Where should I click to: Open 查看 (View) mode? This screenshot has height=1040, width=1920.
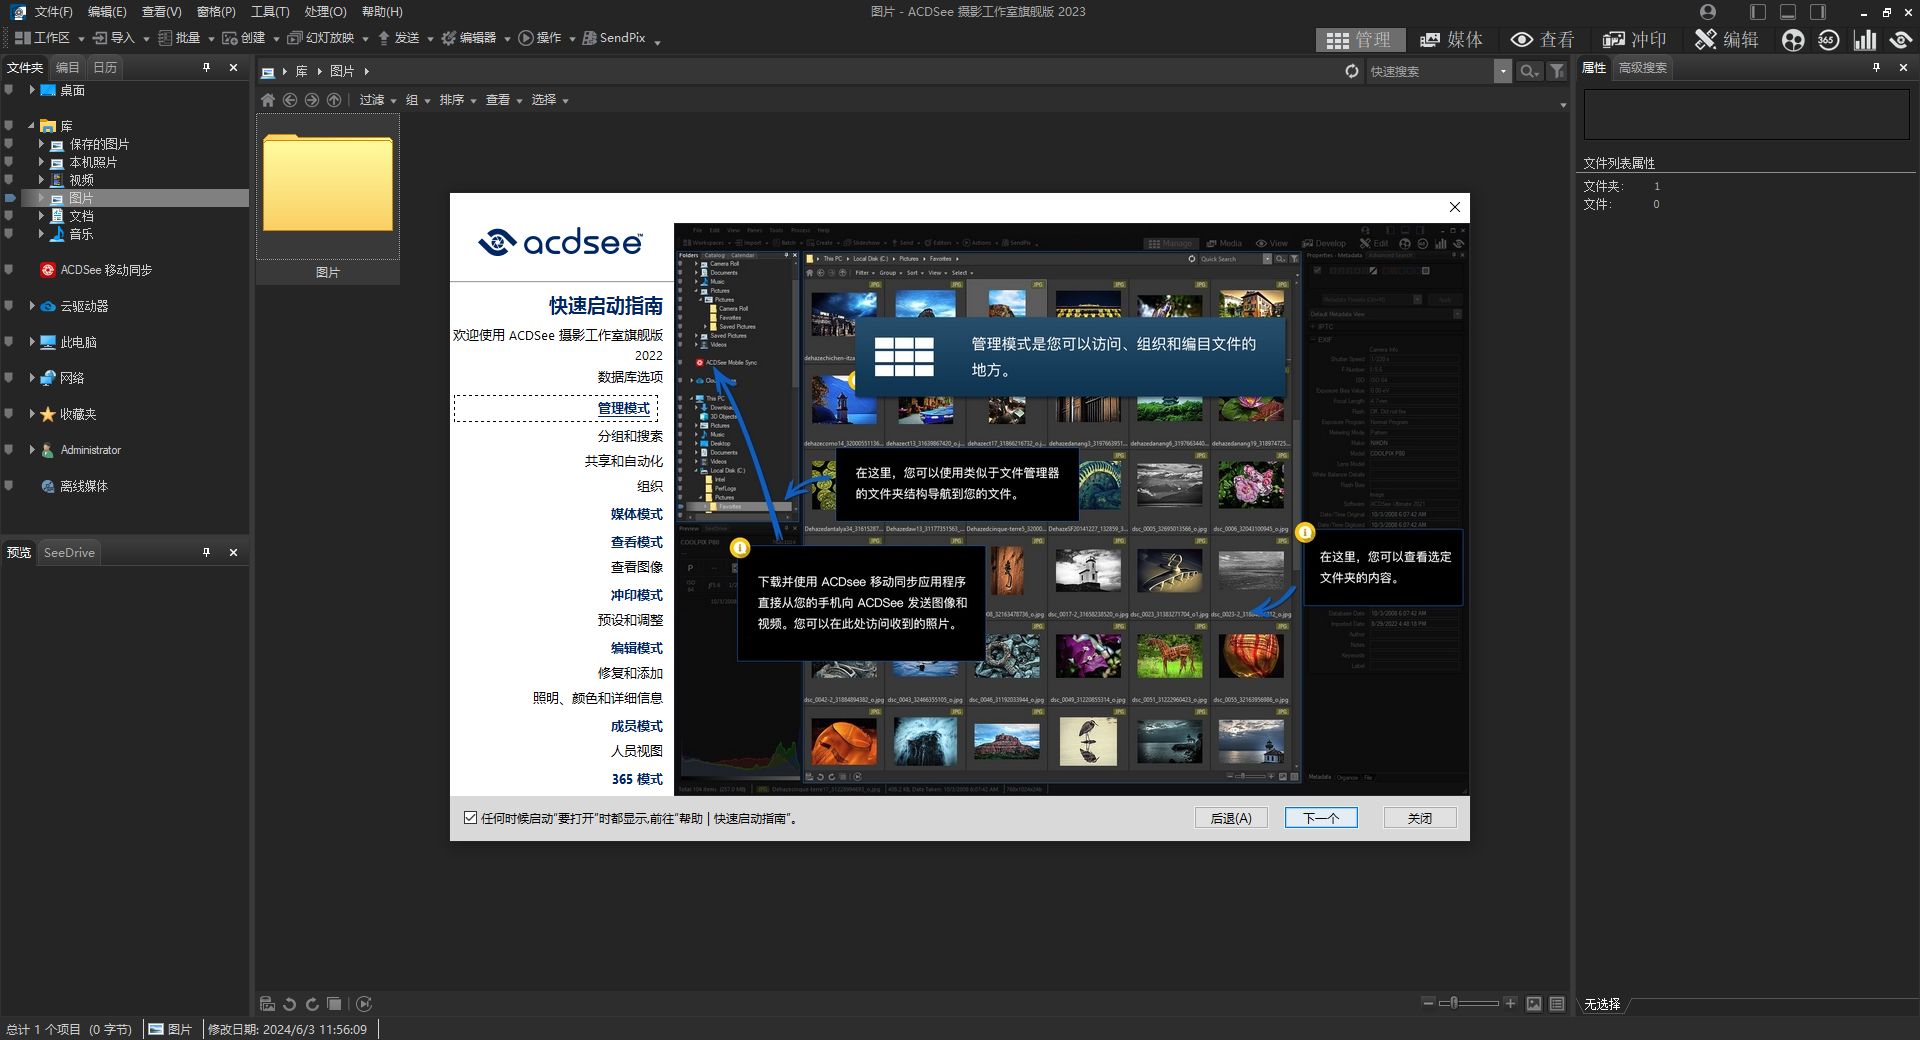point(1543,40)
